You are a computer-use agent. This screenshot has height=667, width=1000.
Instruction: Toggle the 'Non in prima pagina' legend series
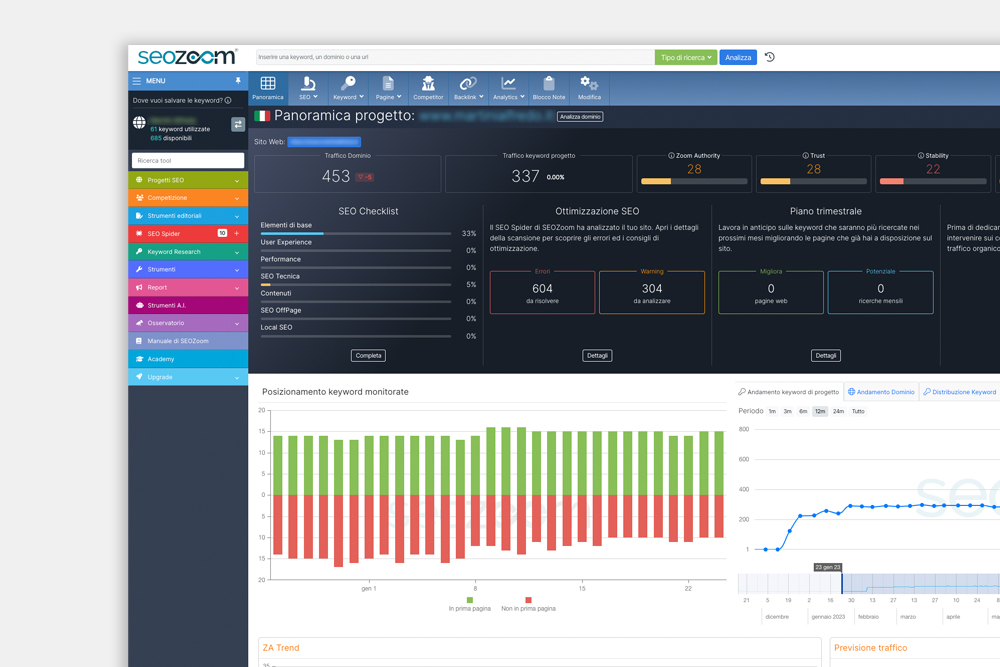click(528, 605)
